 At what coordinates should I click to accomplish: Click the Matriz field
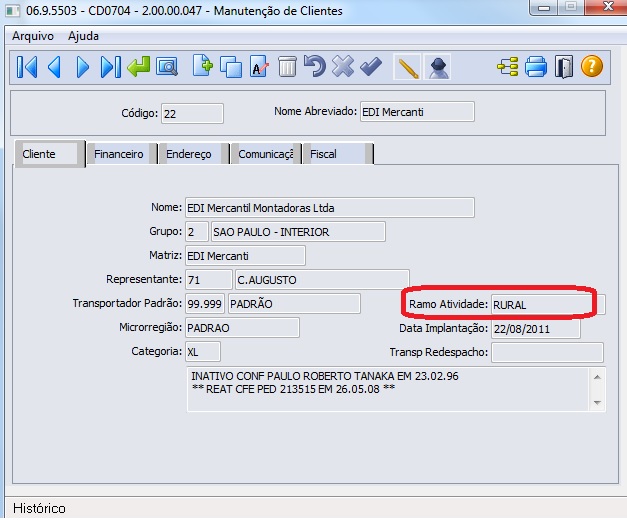click(x=246, y=256)
